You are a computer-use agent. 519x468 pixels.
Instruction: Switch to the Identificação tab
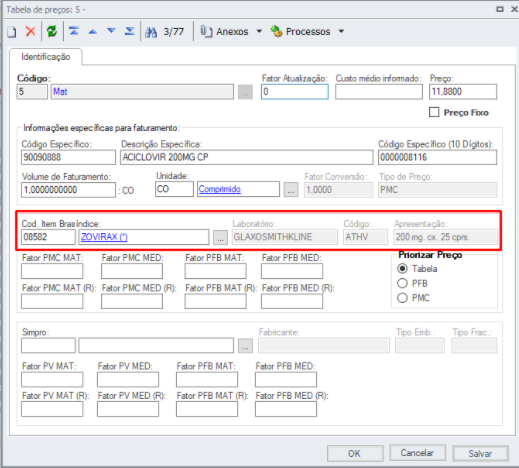(46, 57)
